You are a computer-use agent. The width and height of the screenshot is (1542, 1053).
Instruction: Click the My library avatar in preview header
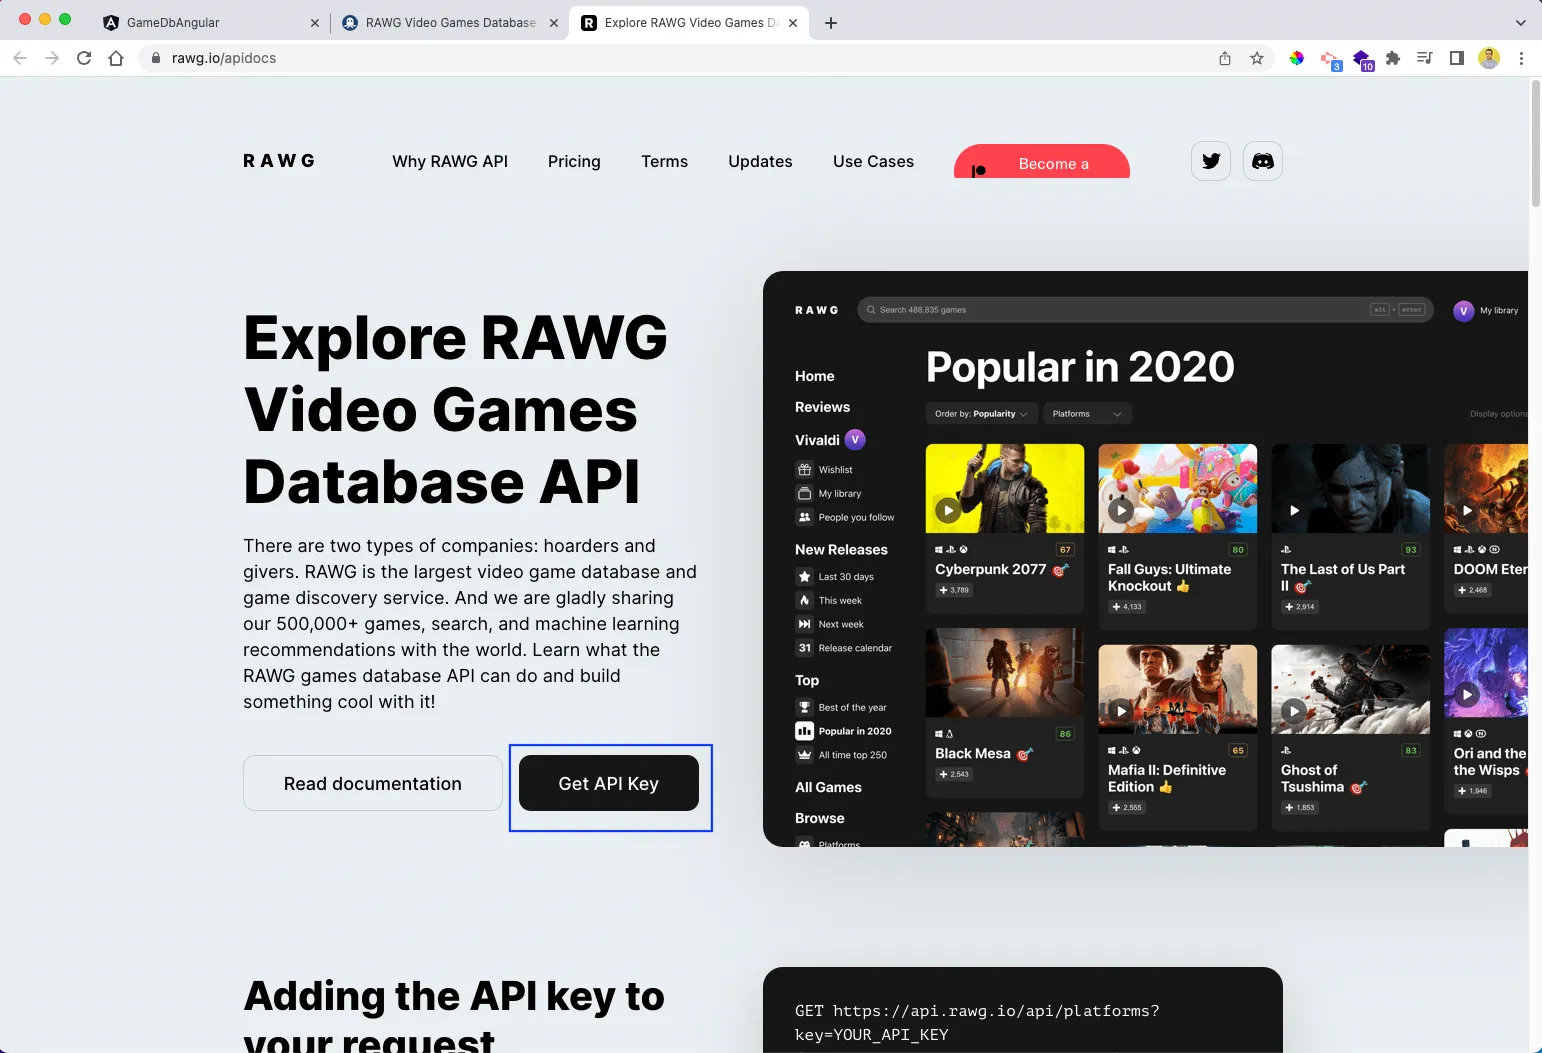click(1463, 311)
